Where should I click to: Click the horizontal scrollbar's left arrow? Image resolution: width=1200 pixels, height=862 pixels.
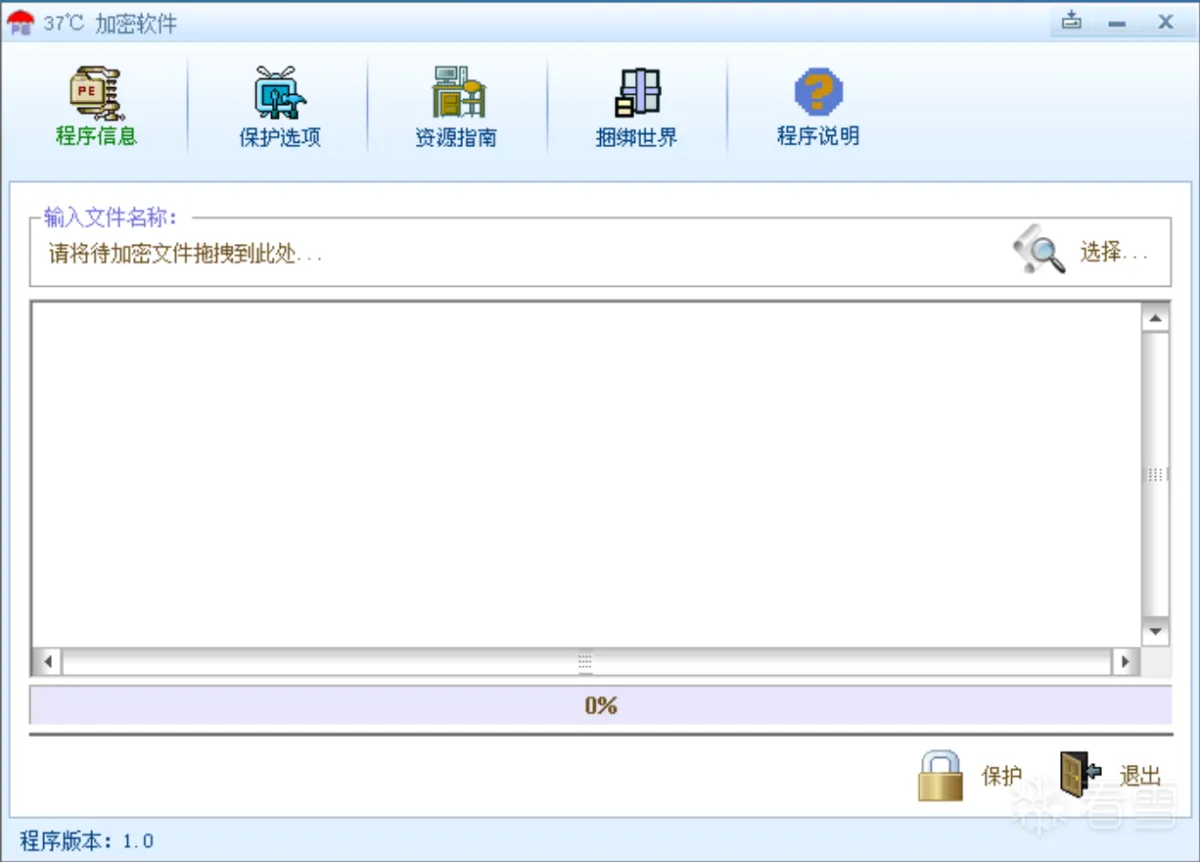click(46, 661)
